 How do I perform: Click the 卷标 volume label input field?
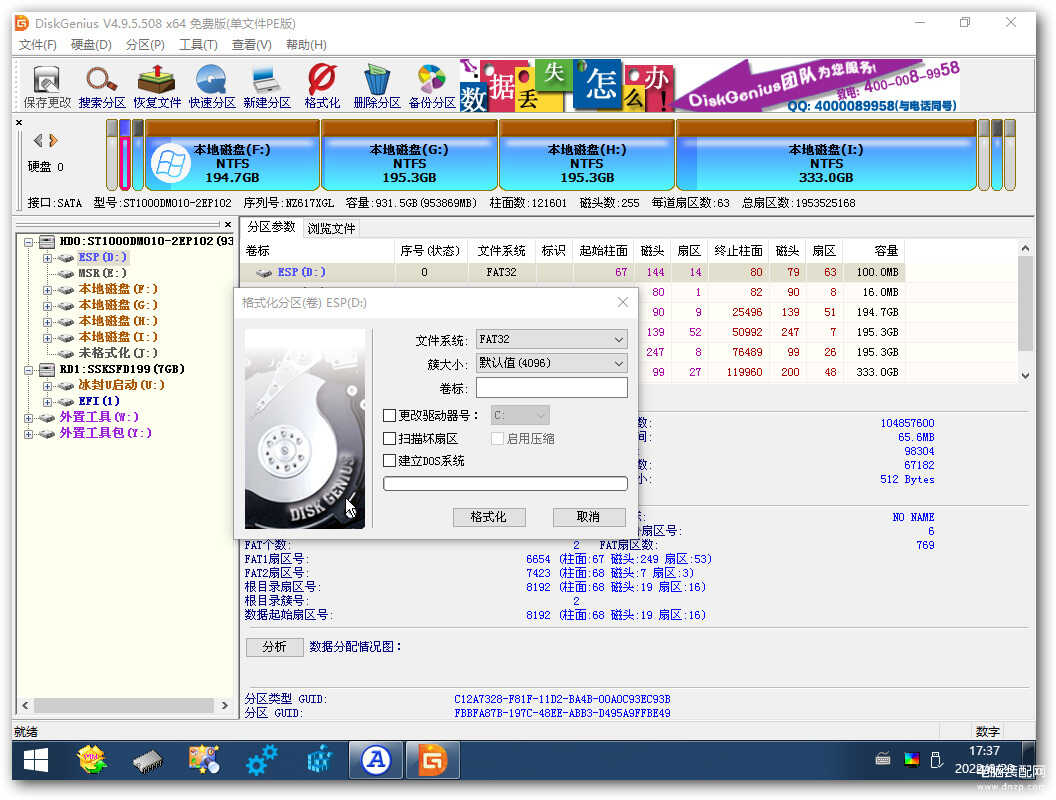click(x=552, y=388)
